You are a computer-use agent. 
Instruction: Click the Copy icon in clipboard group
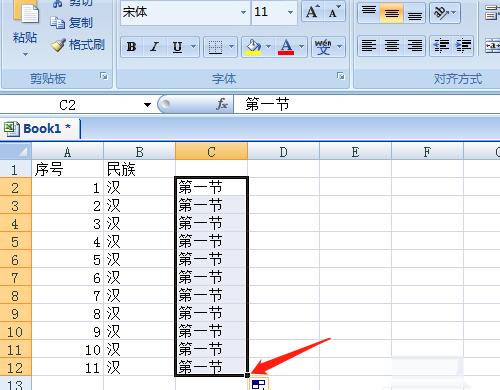click(x=58, y=23)
